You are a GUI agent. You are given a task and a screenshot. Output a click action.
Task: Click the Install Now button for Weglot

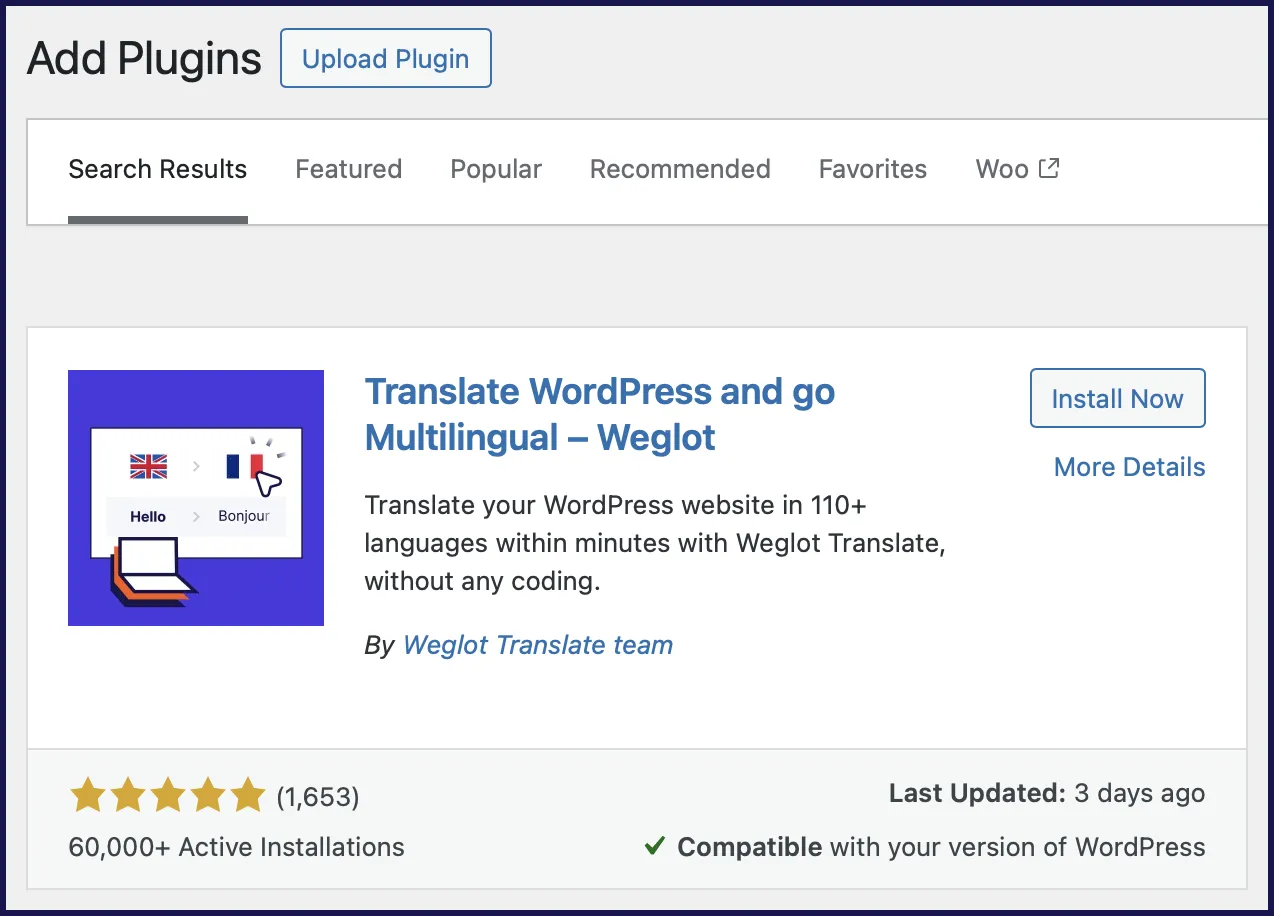click(x=1117, y=398)
